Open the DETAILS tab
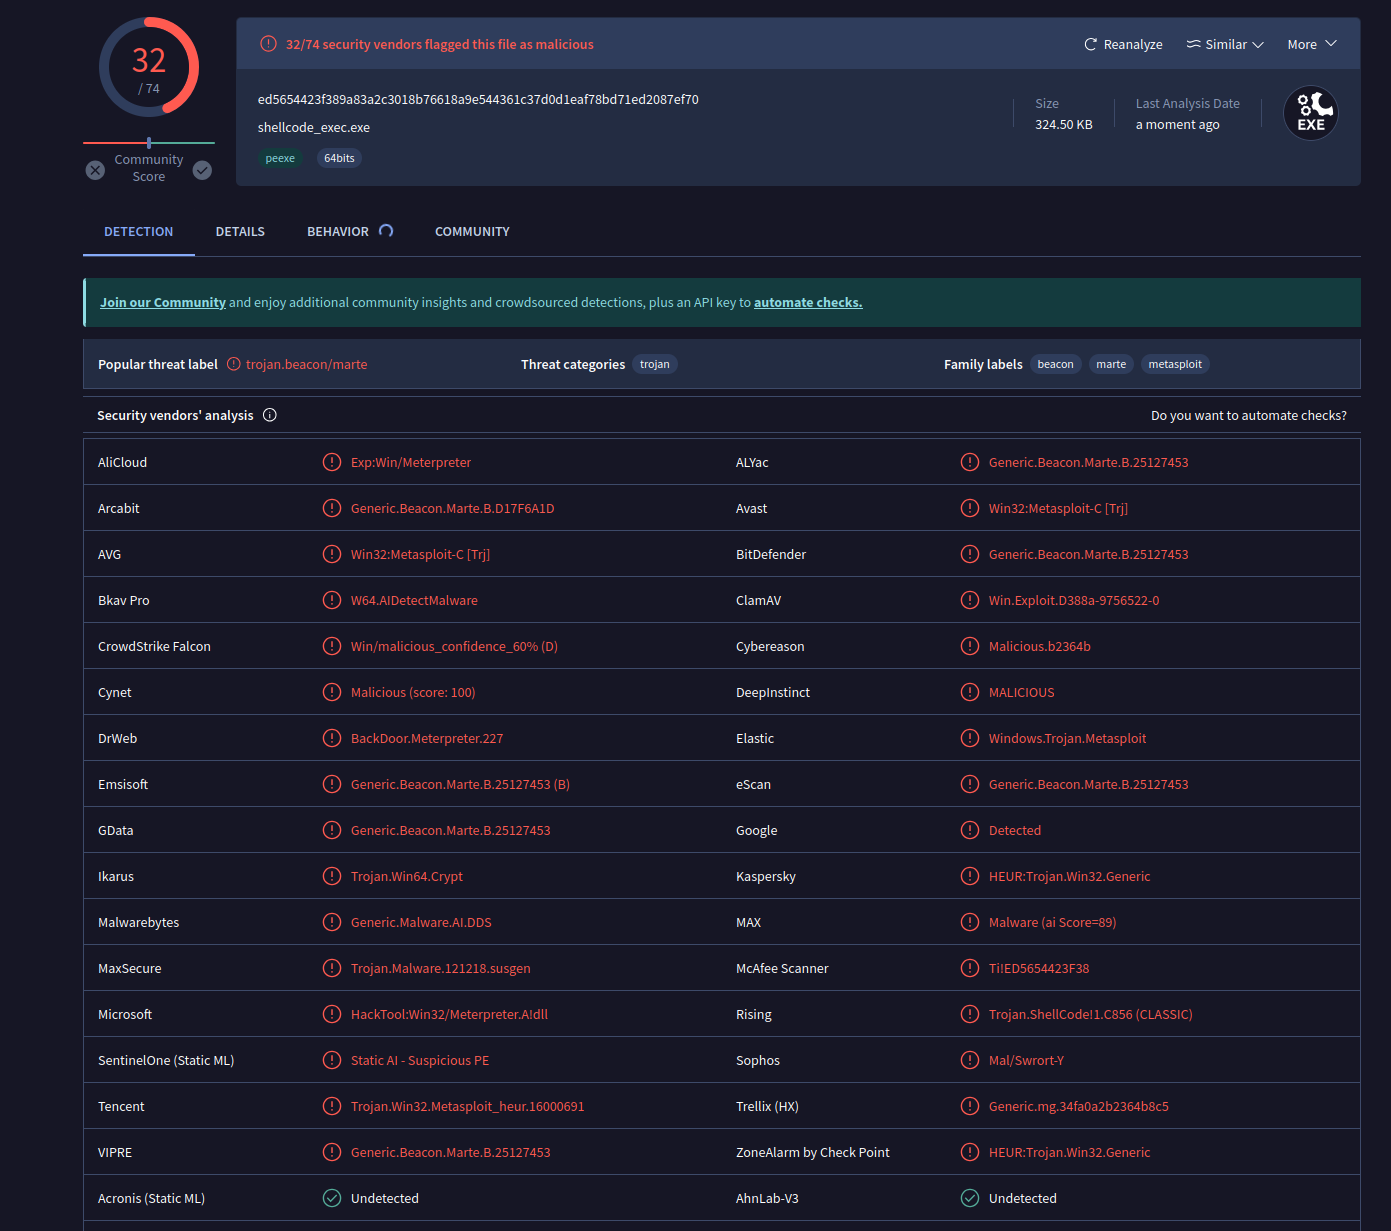The height and width of the screenshot is (1231, 1391). point(240,231)
